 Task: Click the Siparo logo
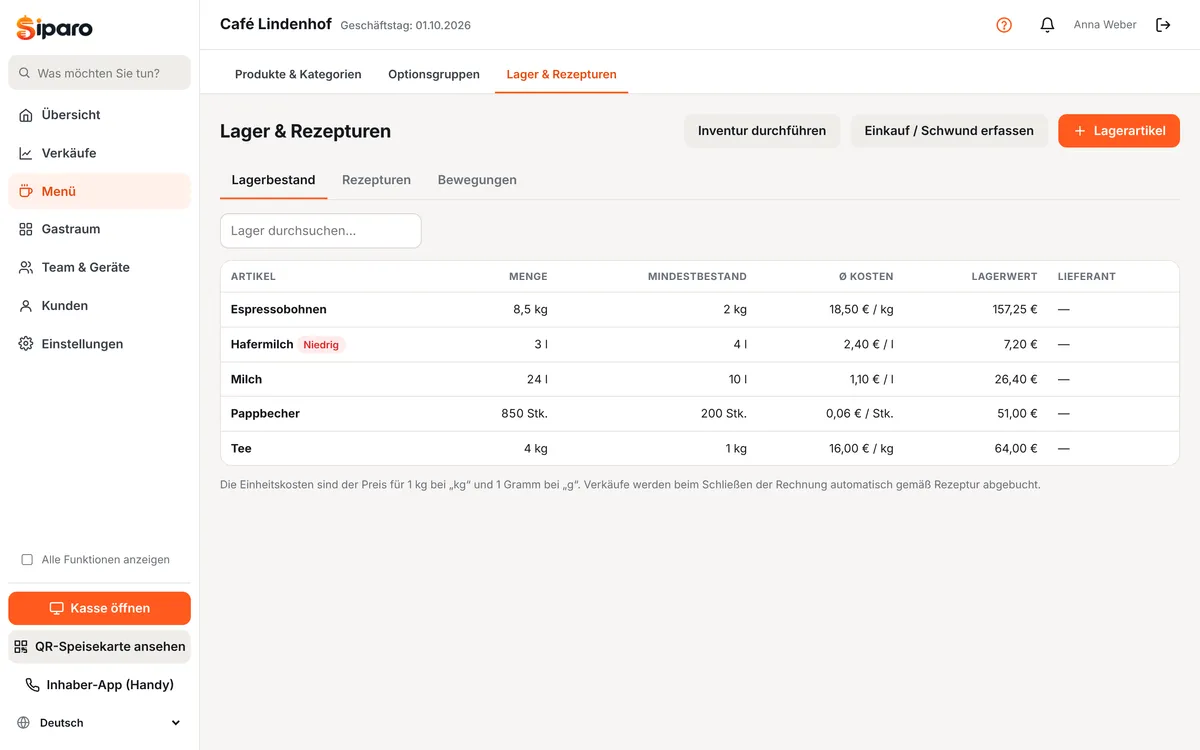pos(54,28)
